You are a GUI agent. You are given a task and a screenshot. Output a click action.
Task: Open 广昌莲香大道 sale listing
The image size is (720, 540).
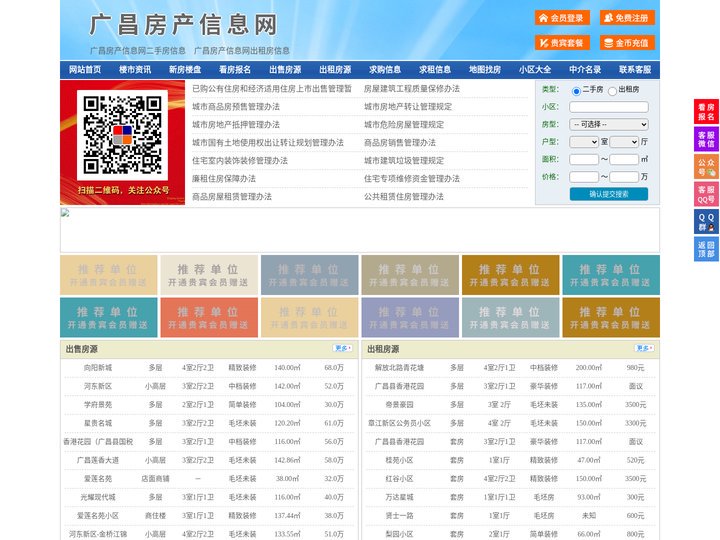click(x=98, y=460)
